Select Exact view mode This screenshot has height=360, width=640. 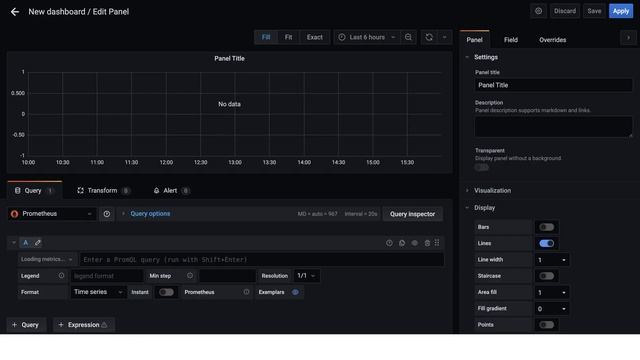[x=314, y=37]
